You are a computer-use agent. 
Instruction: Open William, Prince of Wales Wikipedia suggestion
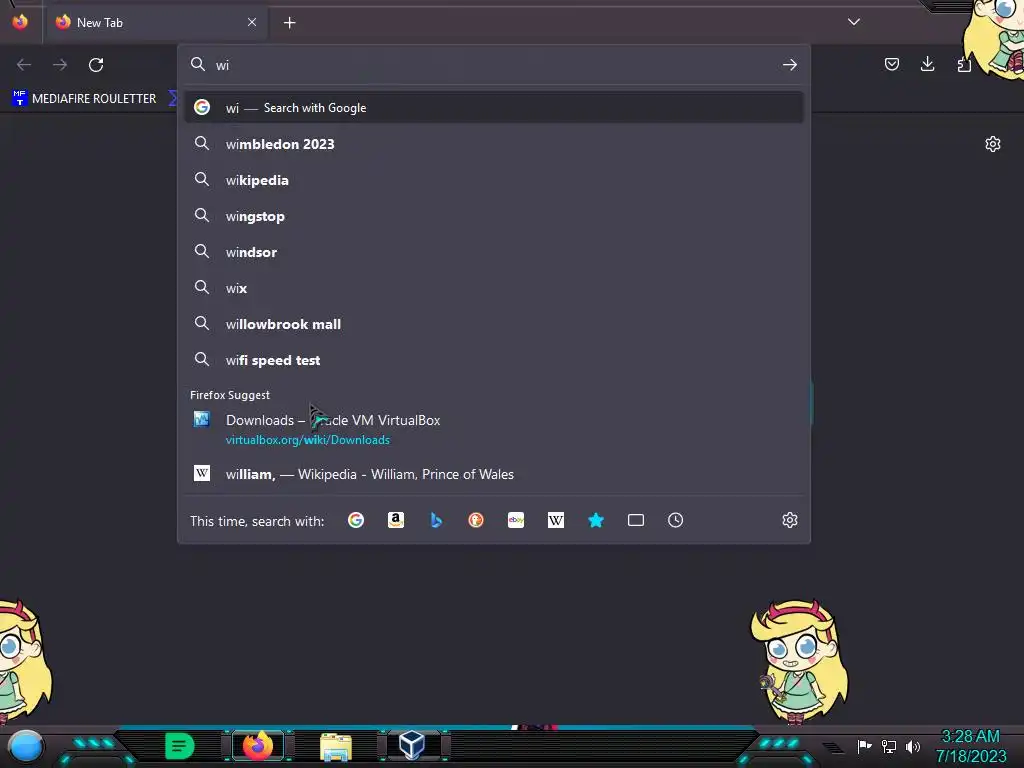pos(494,474)
